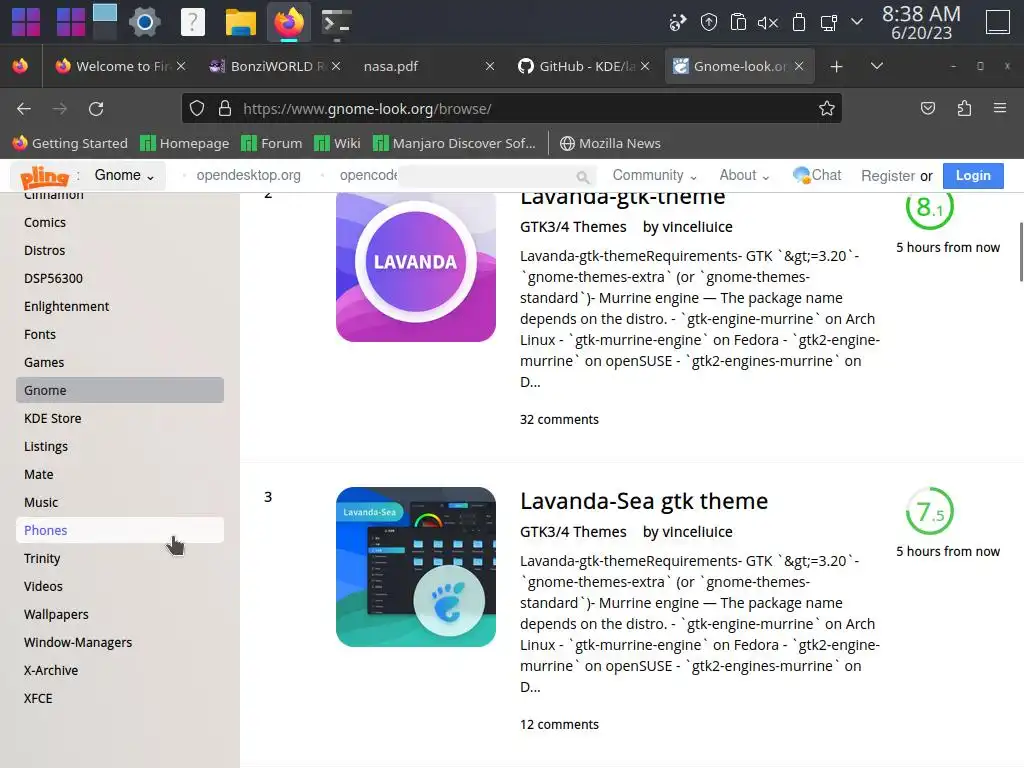Open a new browser tab
Screen dimensions: 1024x768
pyautogui.click(x=836, y=67)
